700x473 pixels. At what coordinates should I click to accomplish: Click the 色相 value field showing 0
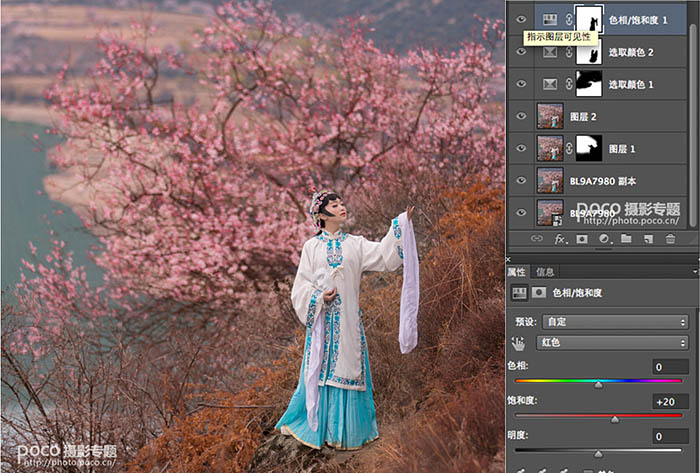coord(671,367)
